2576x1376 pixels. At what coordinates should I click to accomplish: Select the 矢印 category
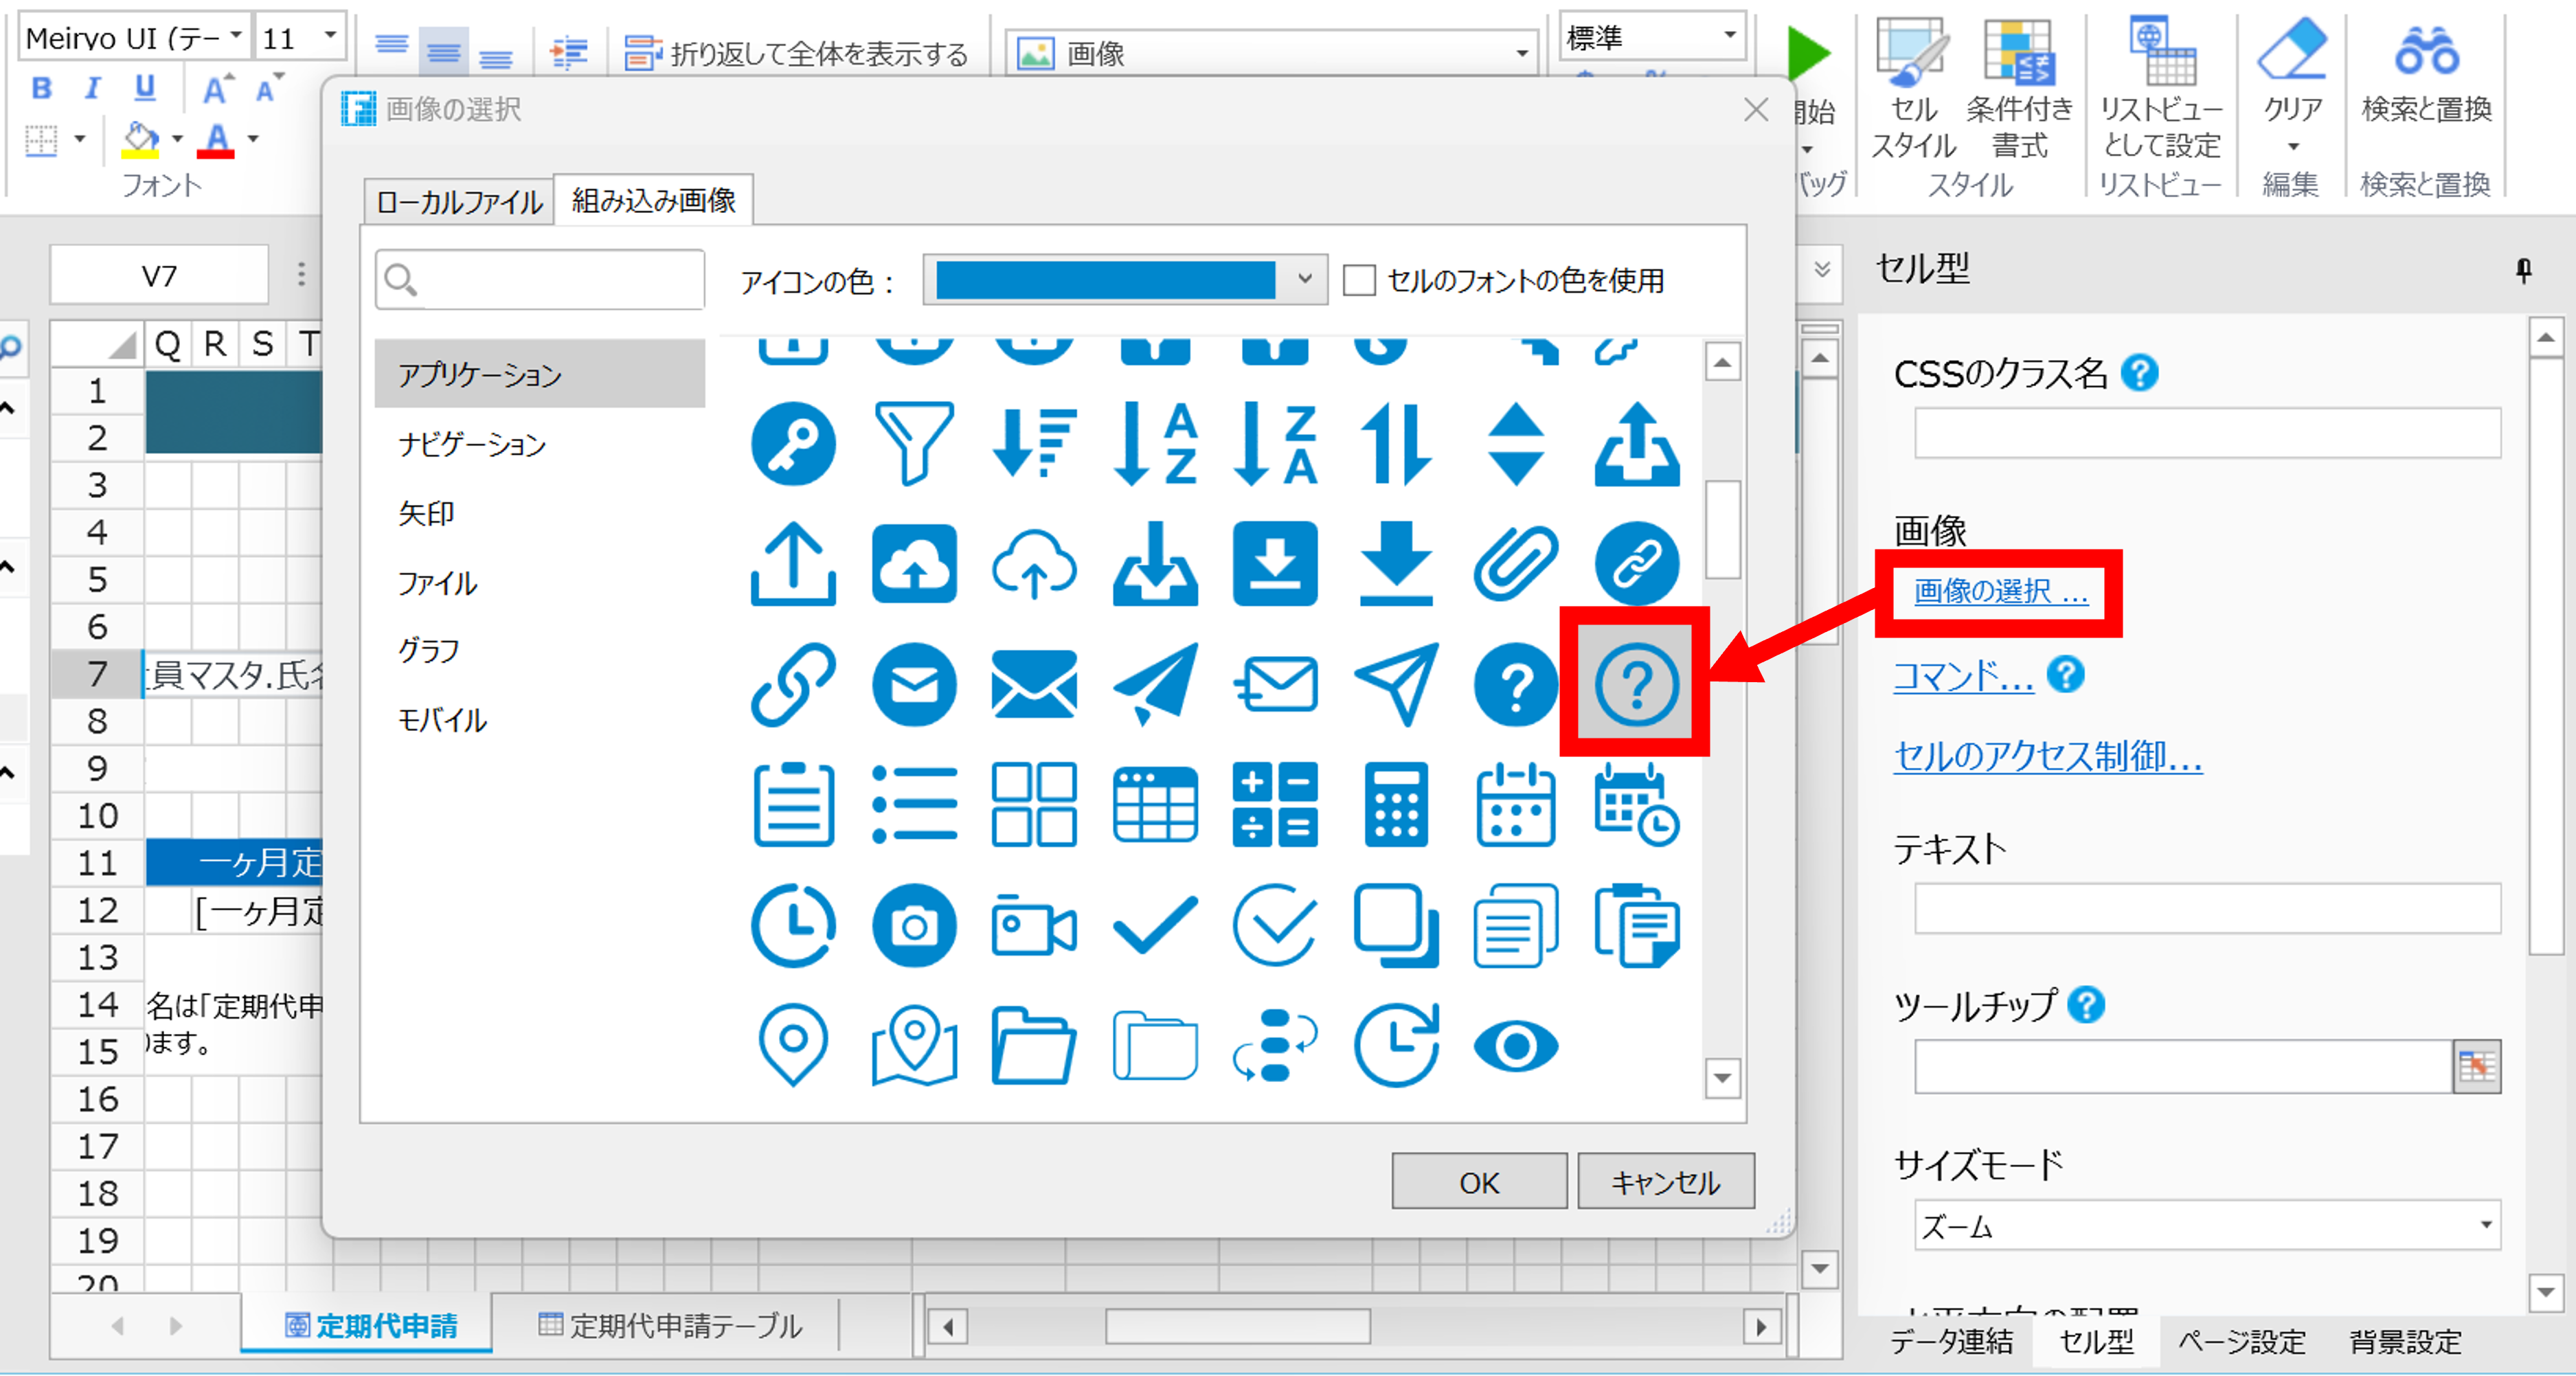[x=426, y=514]
